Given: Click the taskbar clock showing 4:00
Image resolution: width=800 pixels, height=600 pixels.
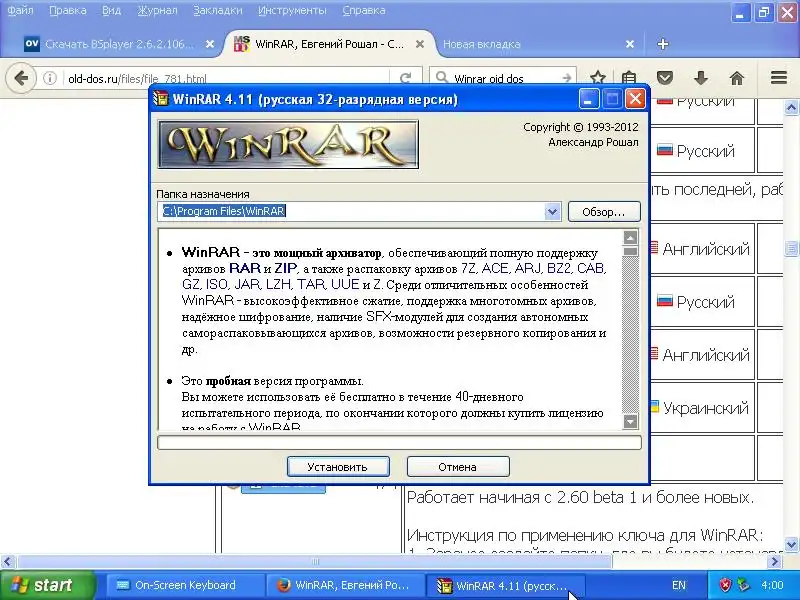Looking at the screenshot, I should (772, 585).
